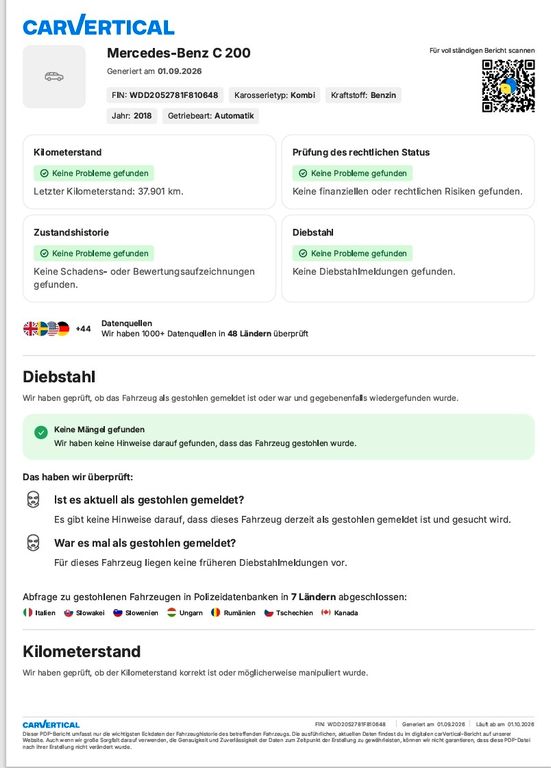Select the FIN number chip
This screenshot has width=551, height=768.
pyautogui.click(x=165, y=95)
